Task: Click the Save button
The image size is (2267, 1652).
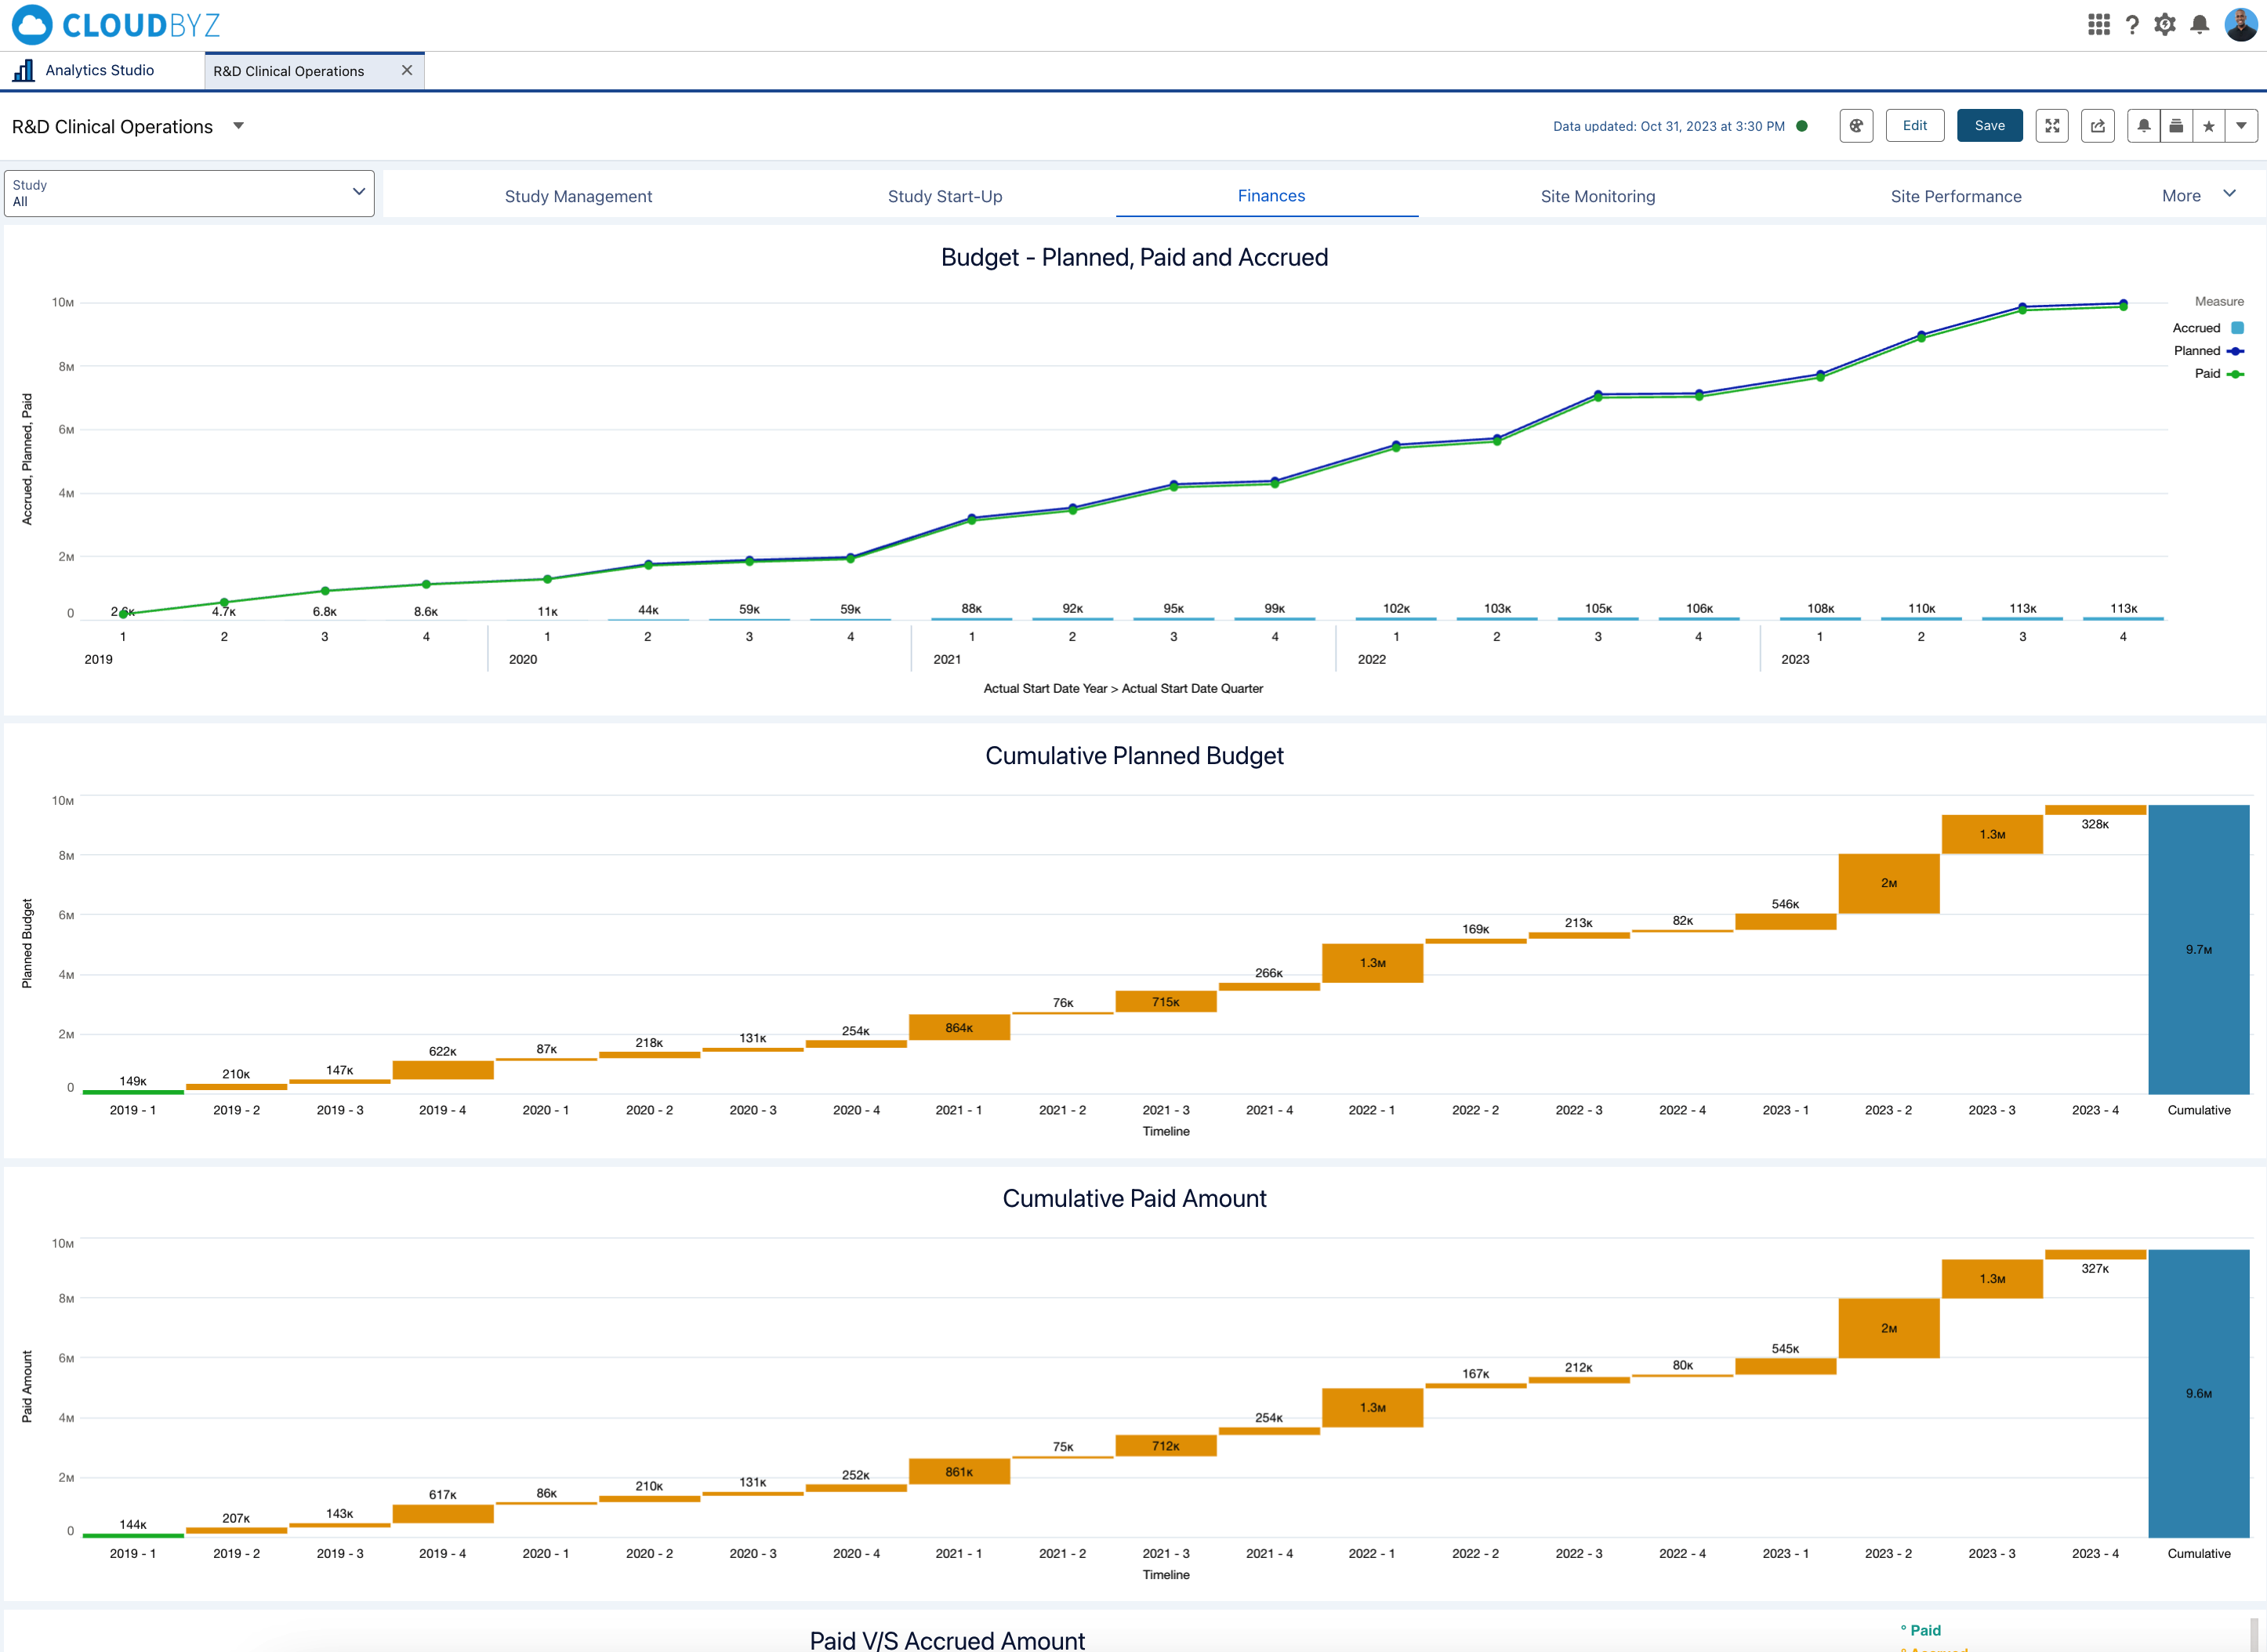Action: (x=1989, y=125)
